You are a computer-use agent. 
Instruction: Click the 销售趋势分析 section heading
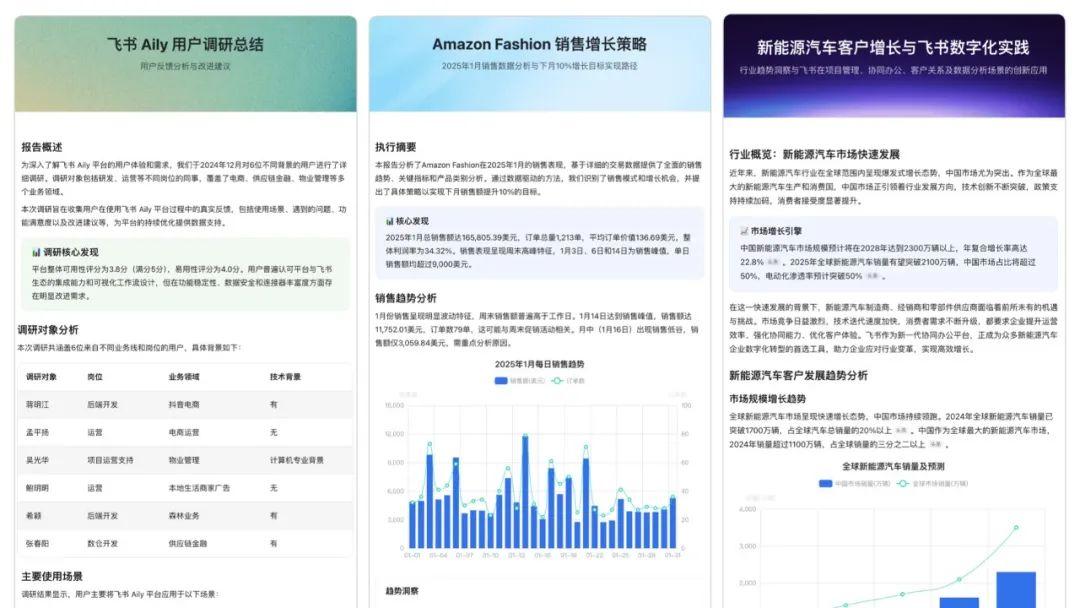(406, 298)
